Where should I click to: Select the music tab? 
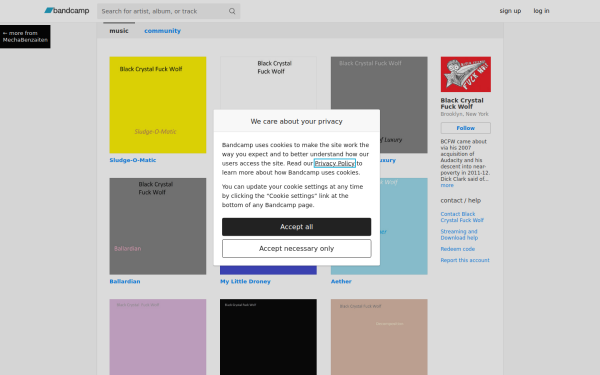click(x=119, y=31)
